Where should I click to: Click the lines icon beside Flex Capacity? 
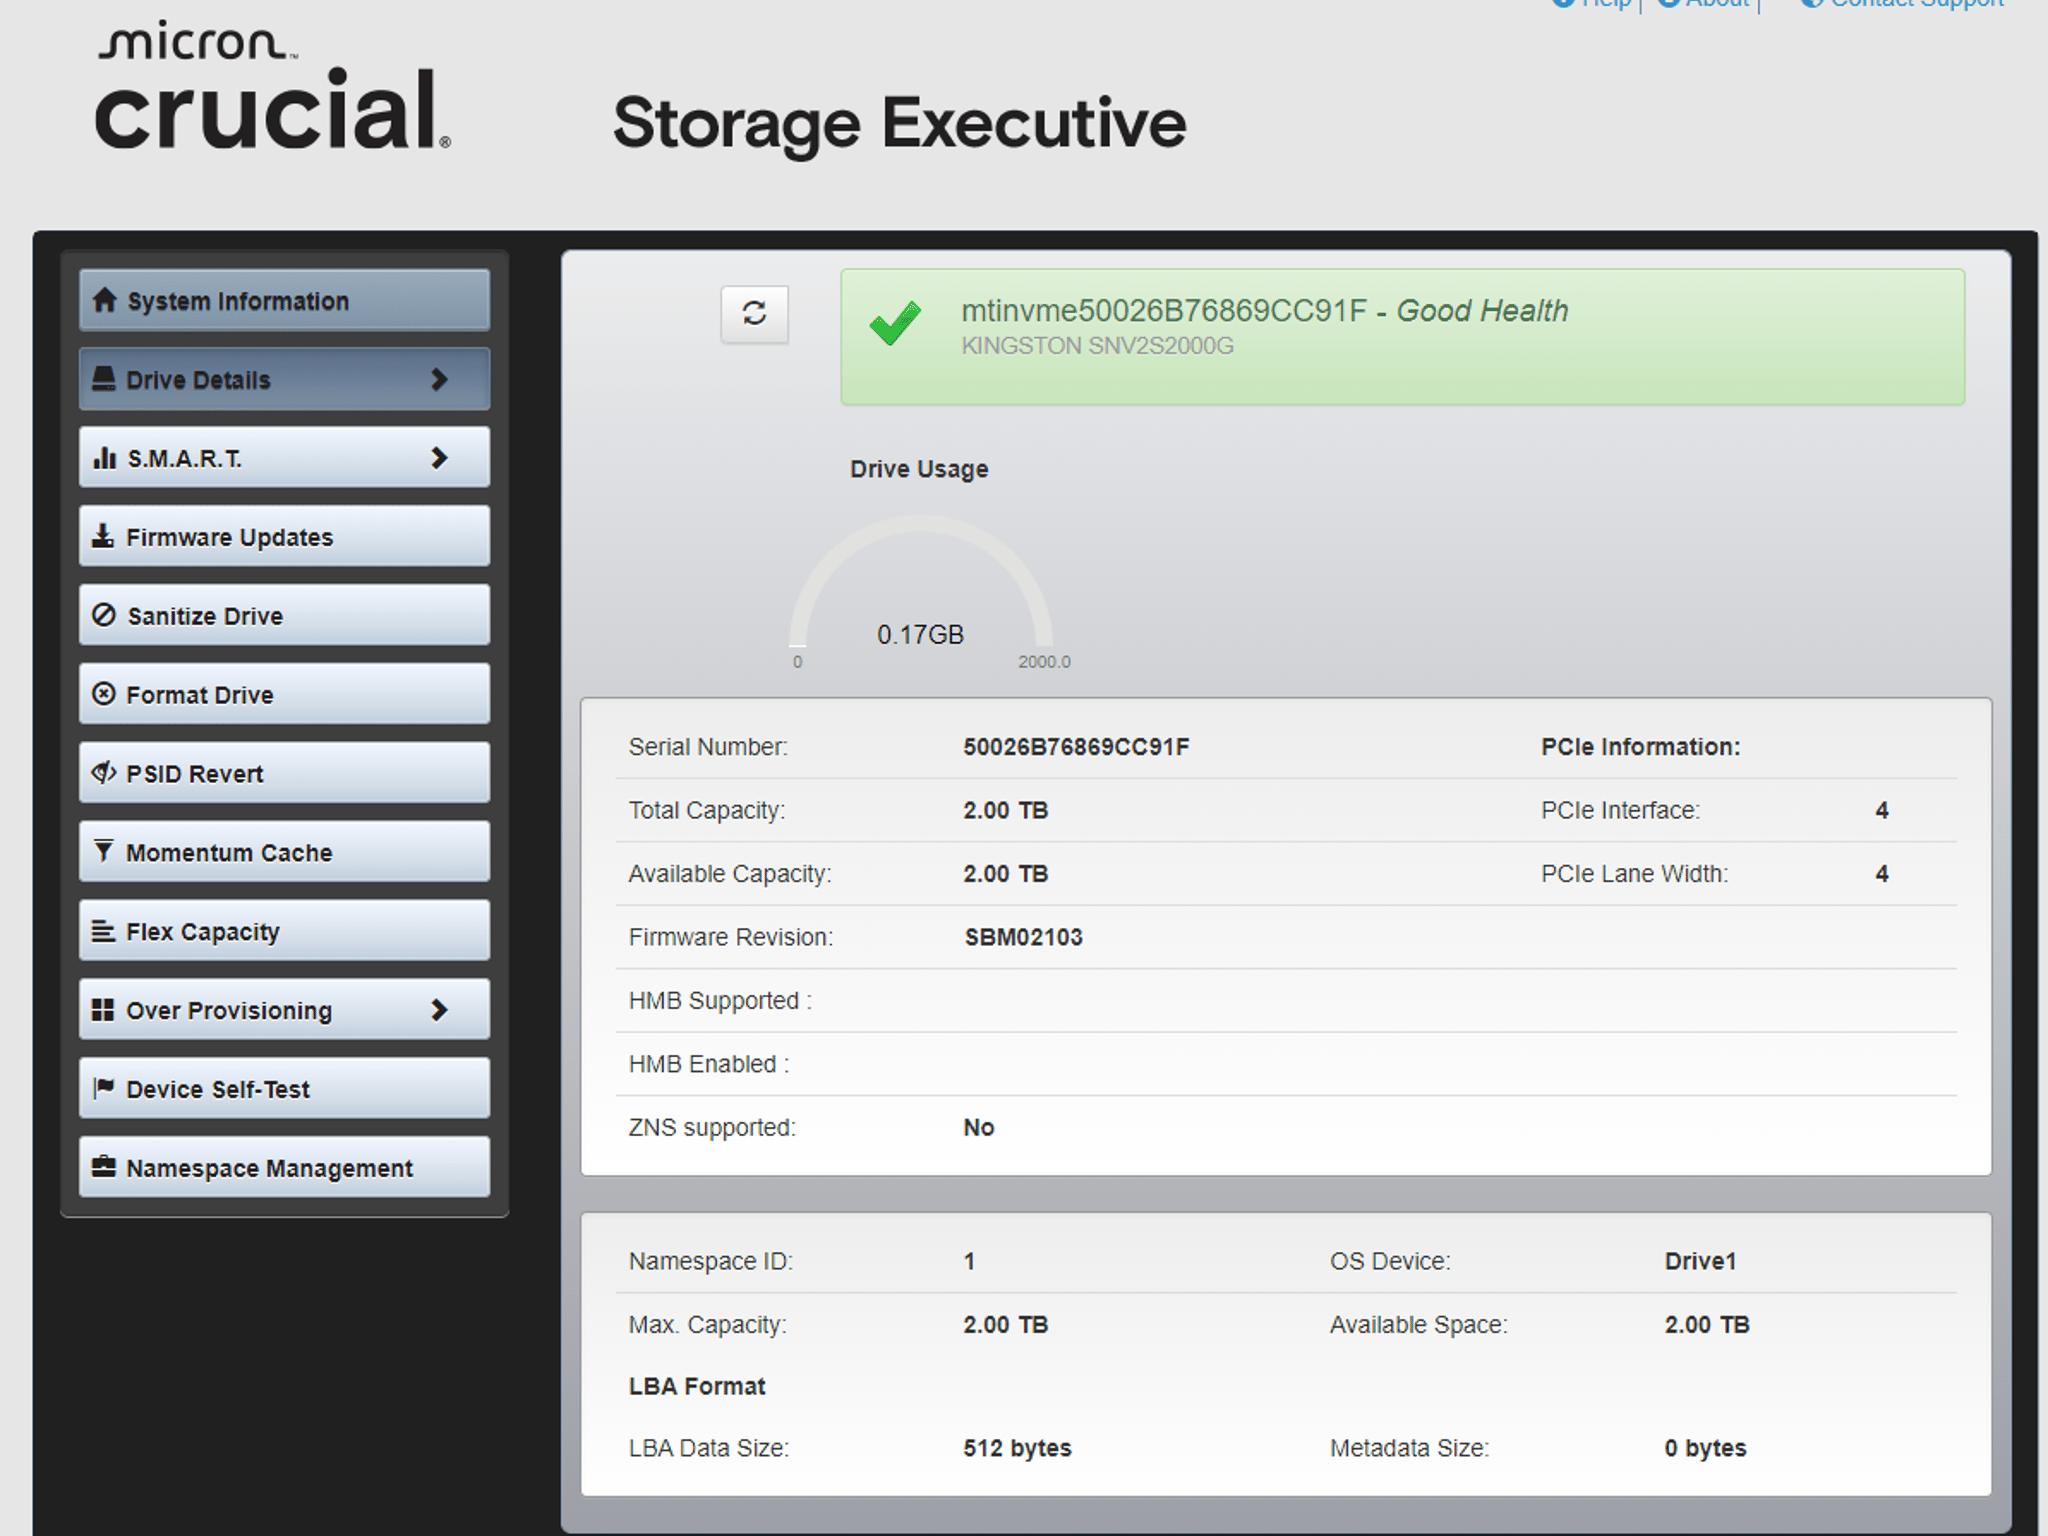click(103, 930)
